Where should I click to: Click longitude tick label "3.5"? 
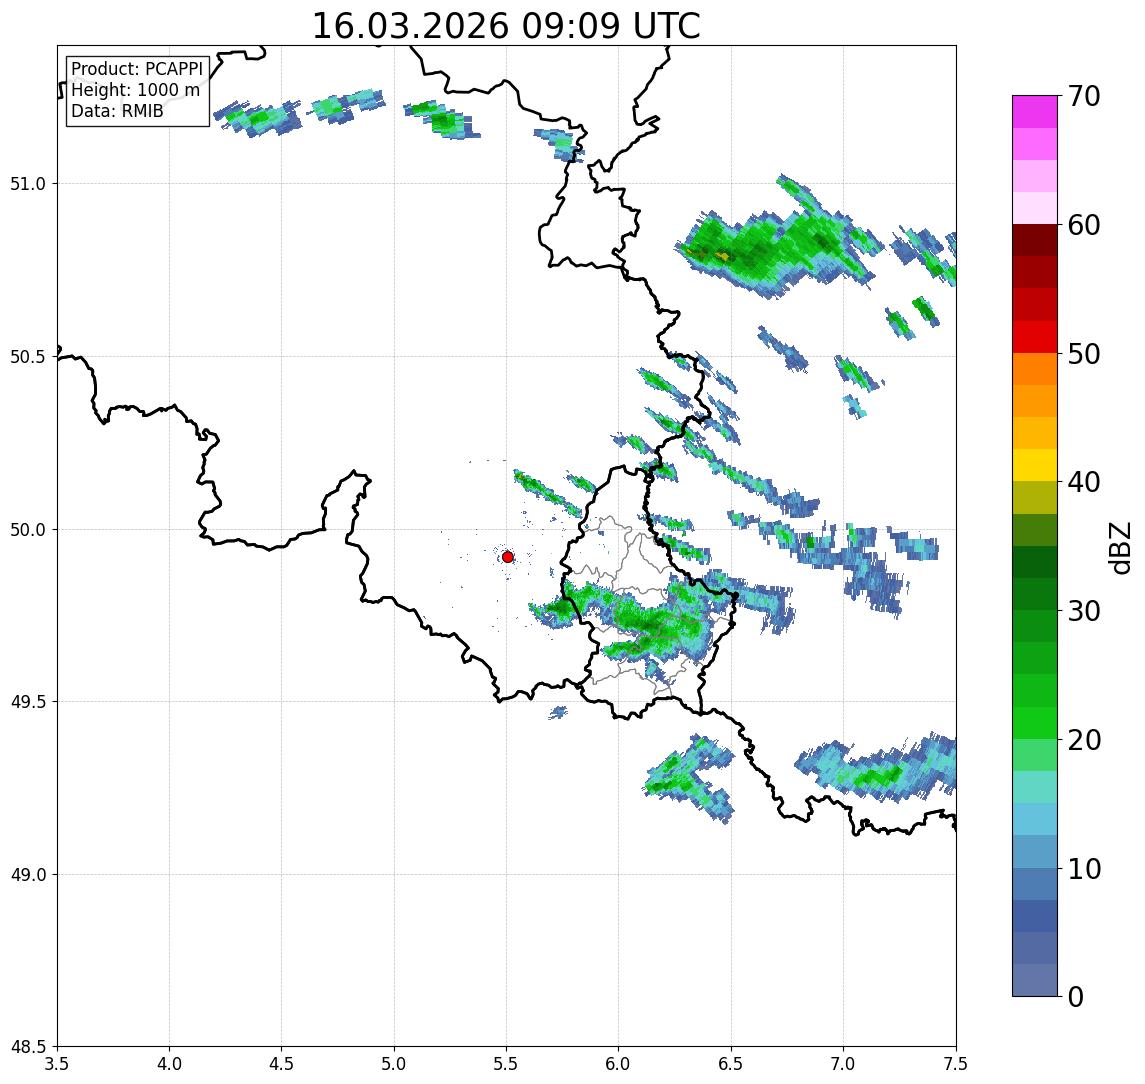(57, 1064)
